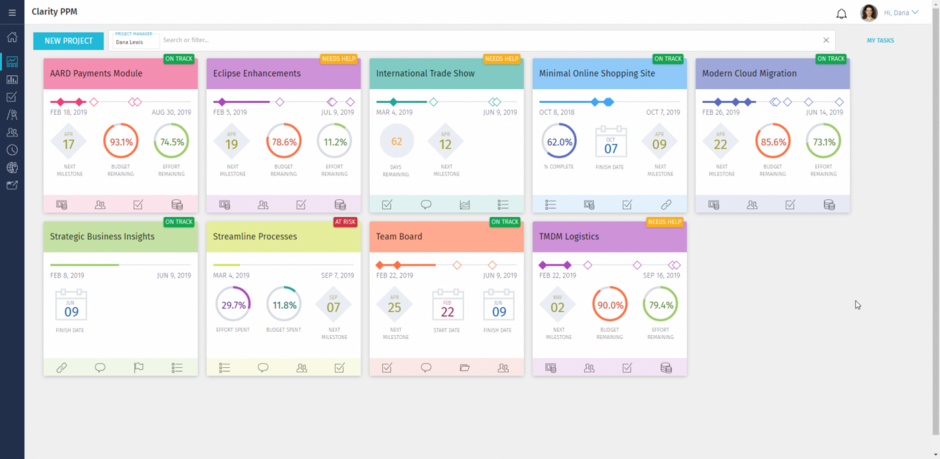Go to Home in the left sidebar
Screen dimensions: 940x459
click(x=12, y=37)
